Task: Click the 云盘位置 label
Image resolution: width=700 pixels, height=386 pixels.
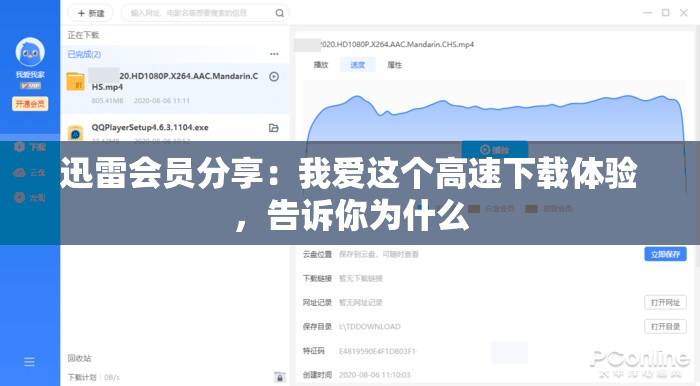Action: click(x=317, y=254)
